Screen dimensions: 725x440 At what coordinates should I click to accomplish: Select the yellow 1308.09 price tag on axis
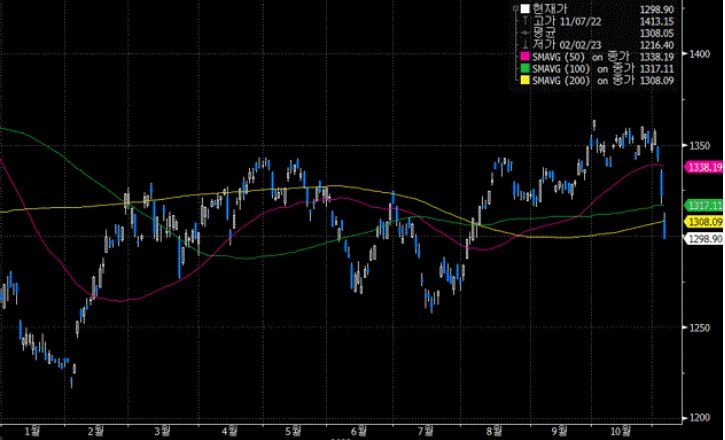tap(702, 221)
